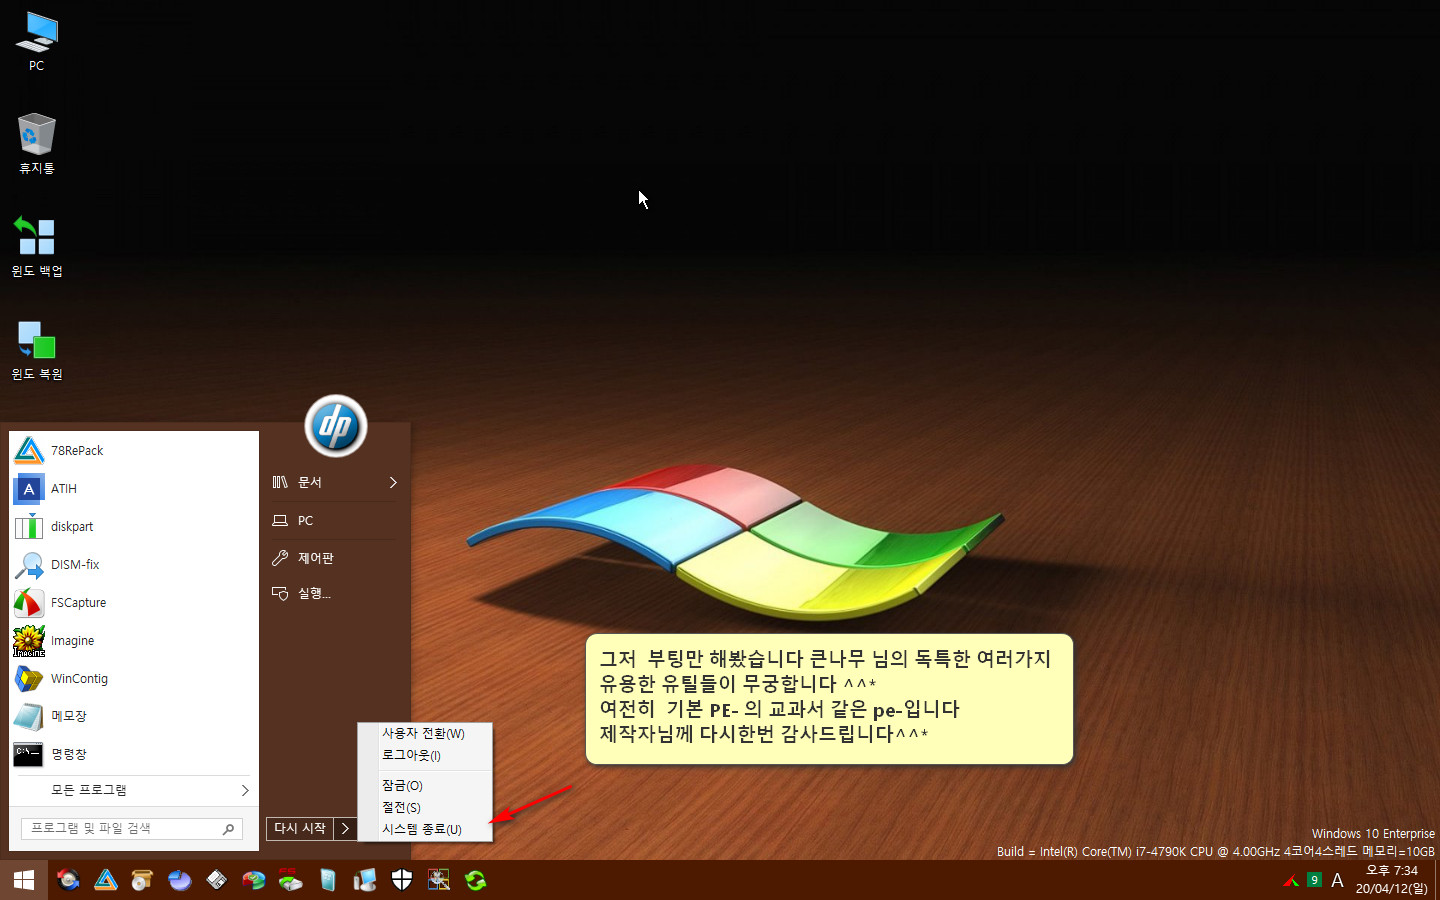Click the search magnifier icon
Image resolution: width=1440 pixels, height=900 pixels.
[x=229, y=829]
